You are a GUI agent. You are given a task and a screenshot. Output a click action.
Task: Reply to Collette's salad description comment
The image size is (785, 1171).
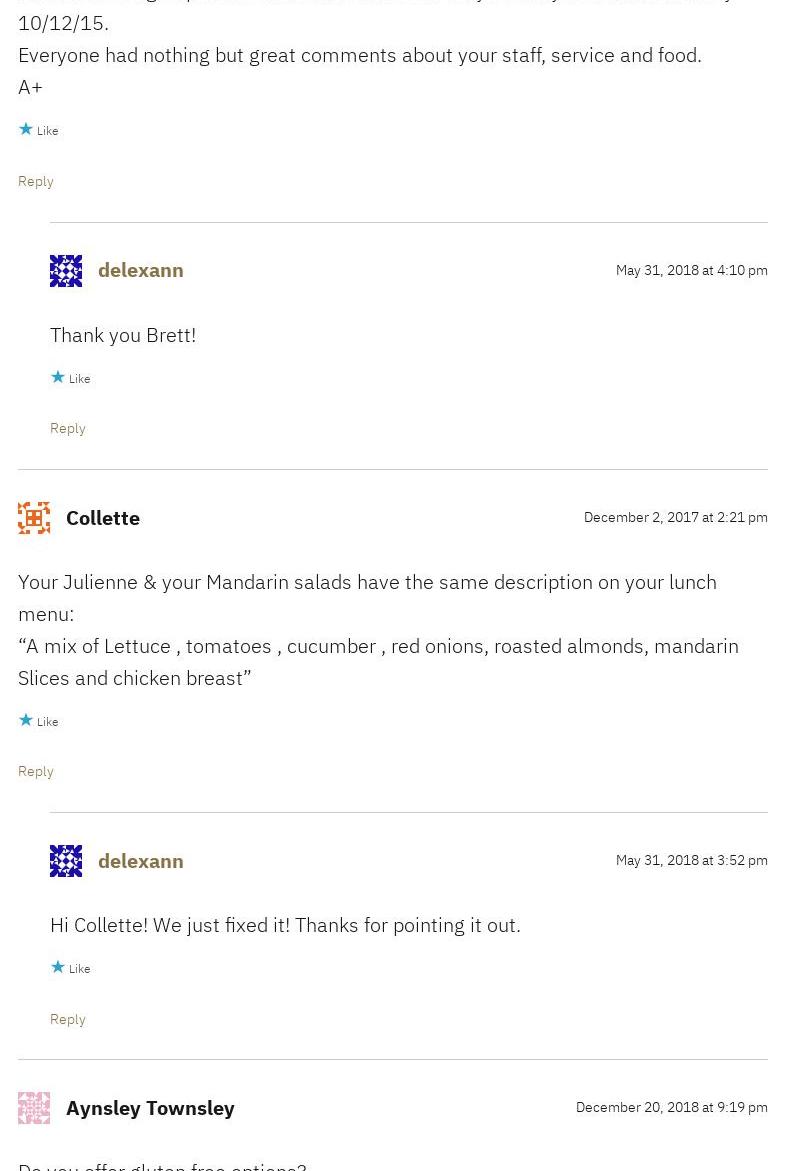[x=36, y=771]
